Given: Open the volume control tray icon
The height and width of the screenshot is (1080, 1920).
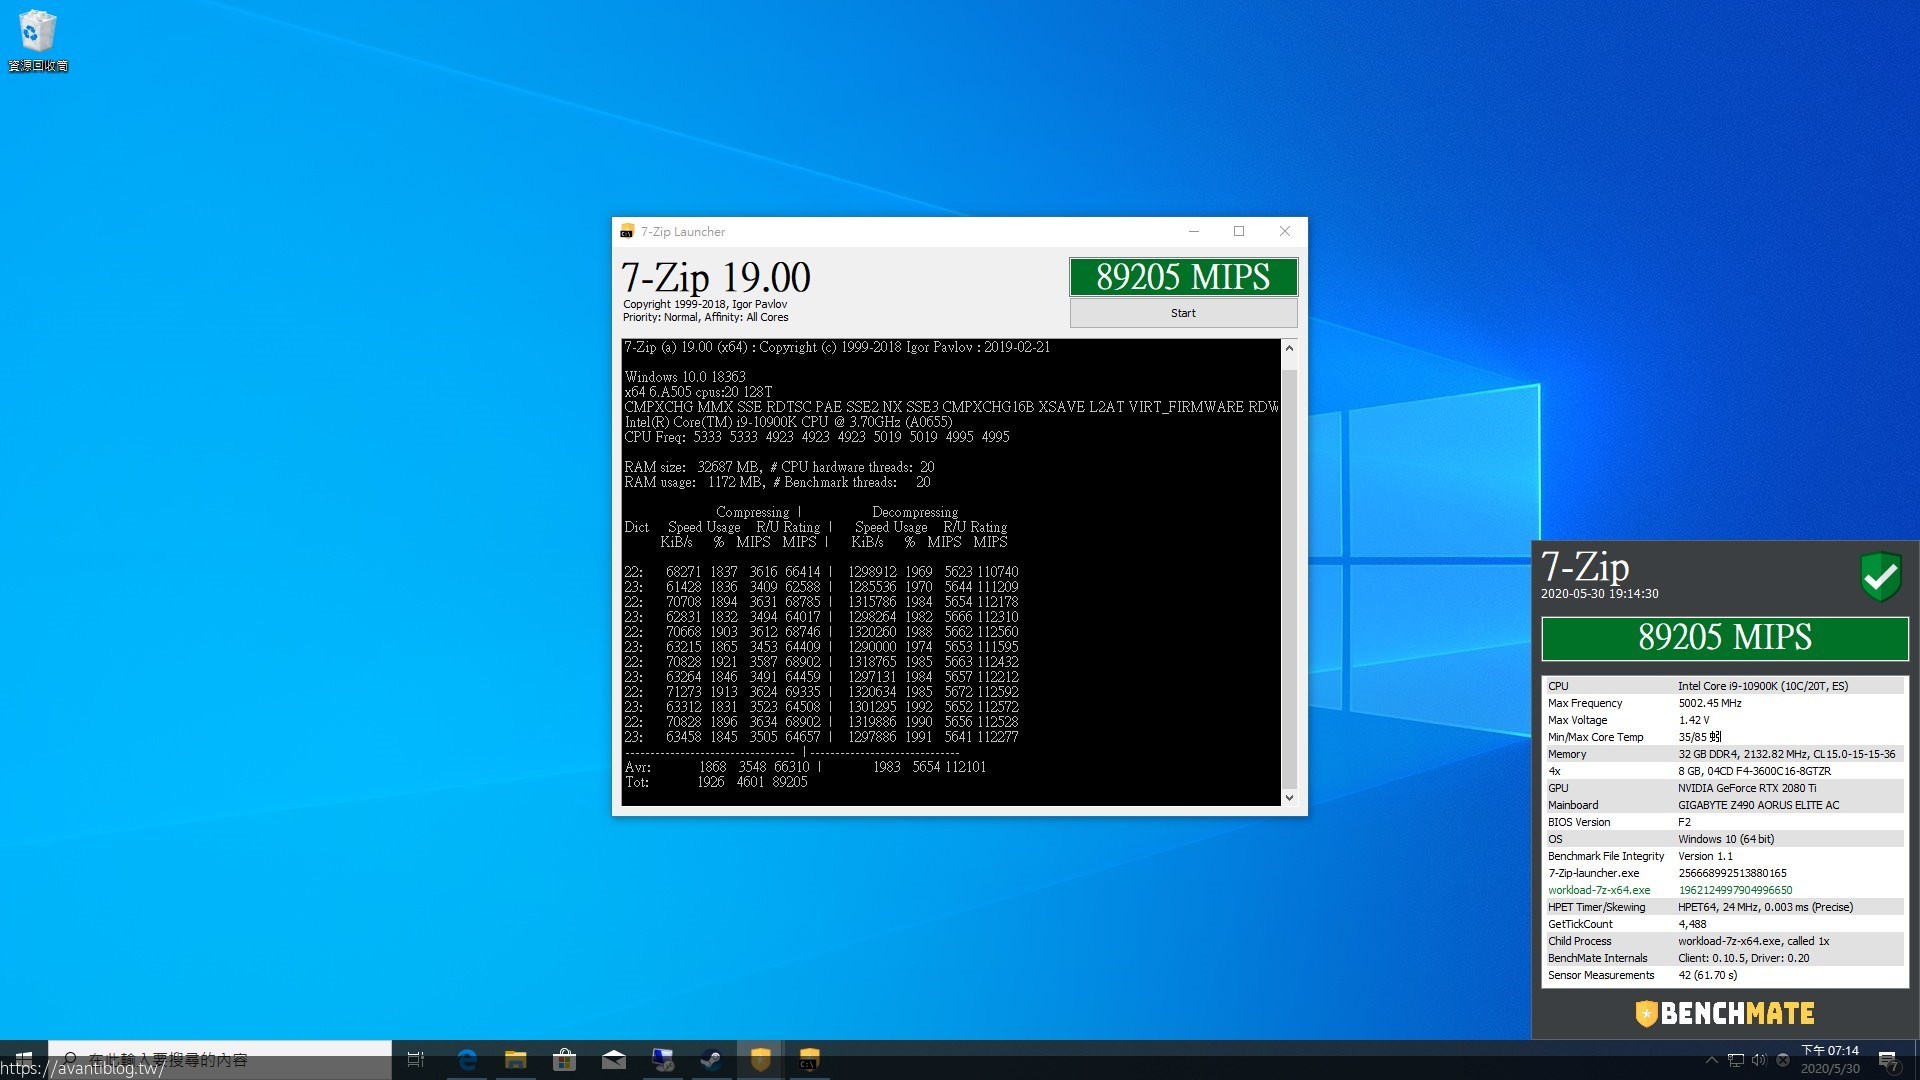Looking at the screenshot, I should (x=1759, y=1060).
